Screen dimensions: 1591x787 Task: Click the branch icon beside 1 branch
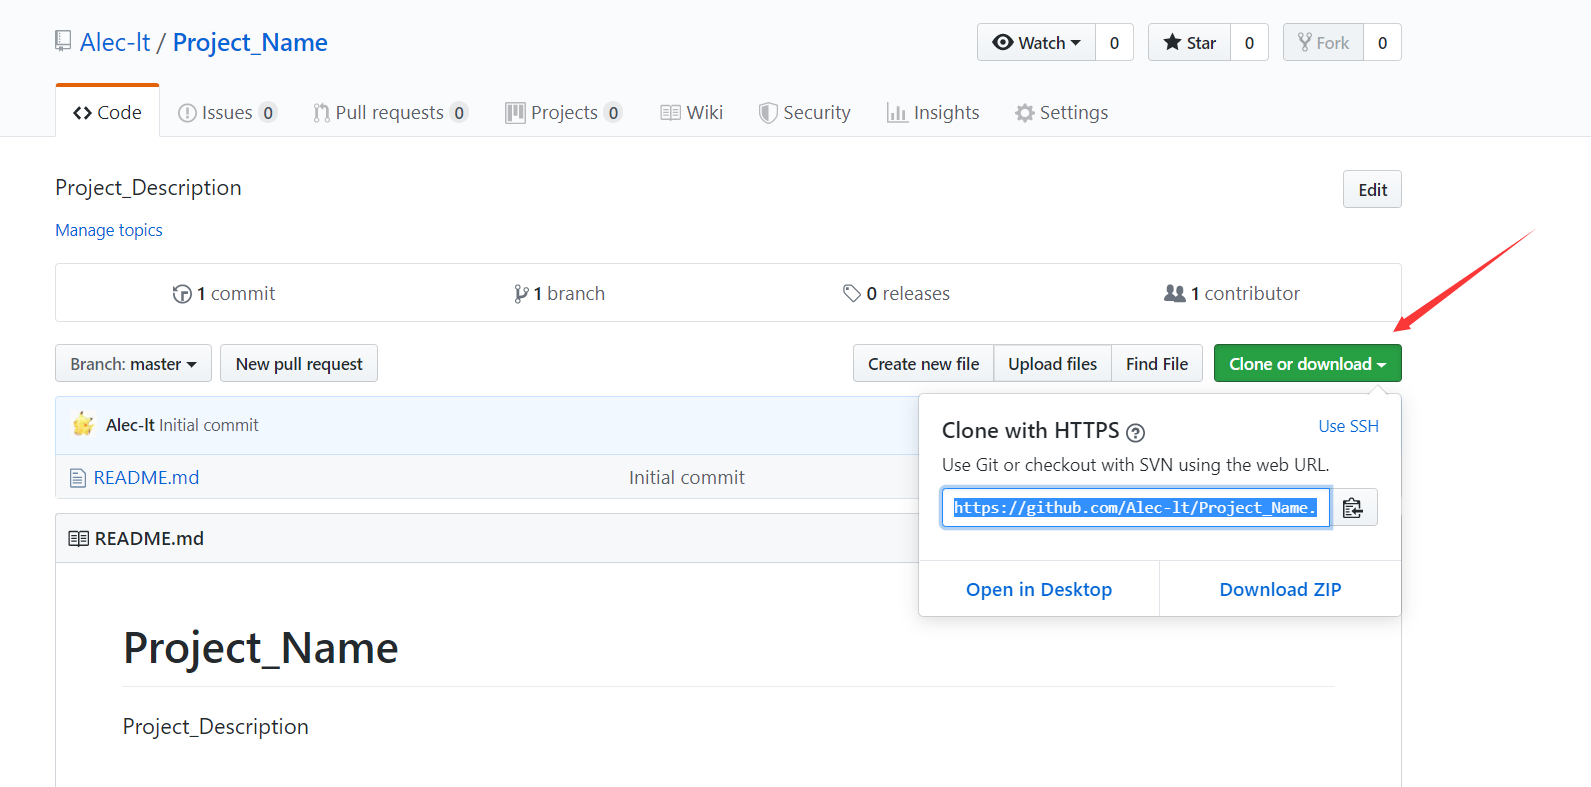pyautogui.click(x=521, y=294)
